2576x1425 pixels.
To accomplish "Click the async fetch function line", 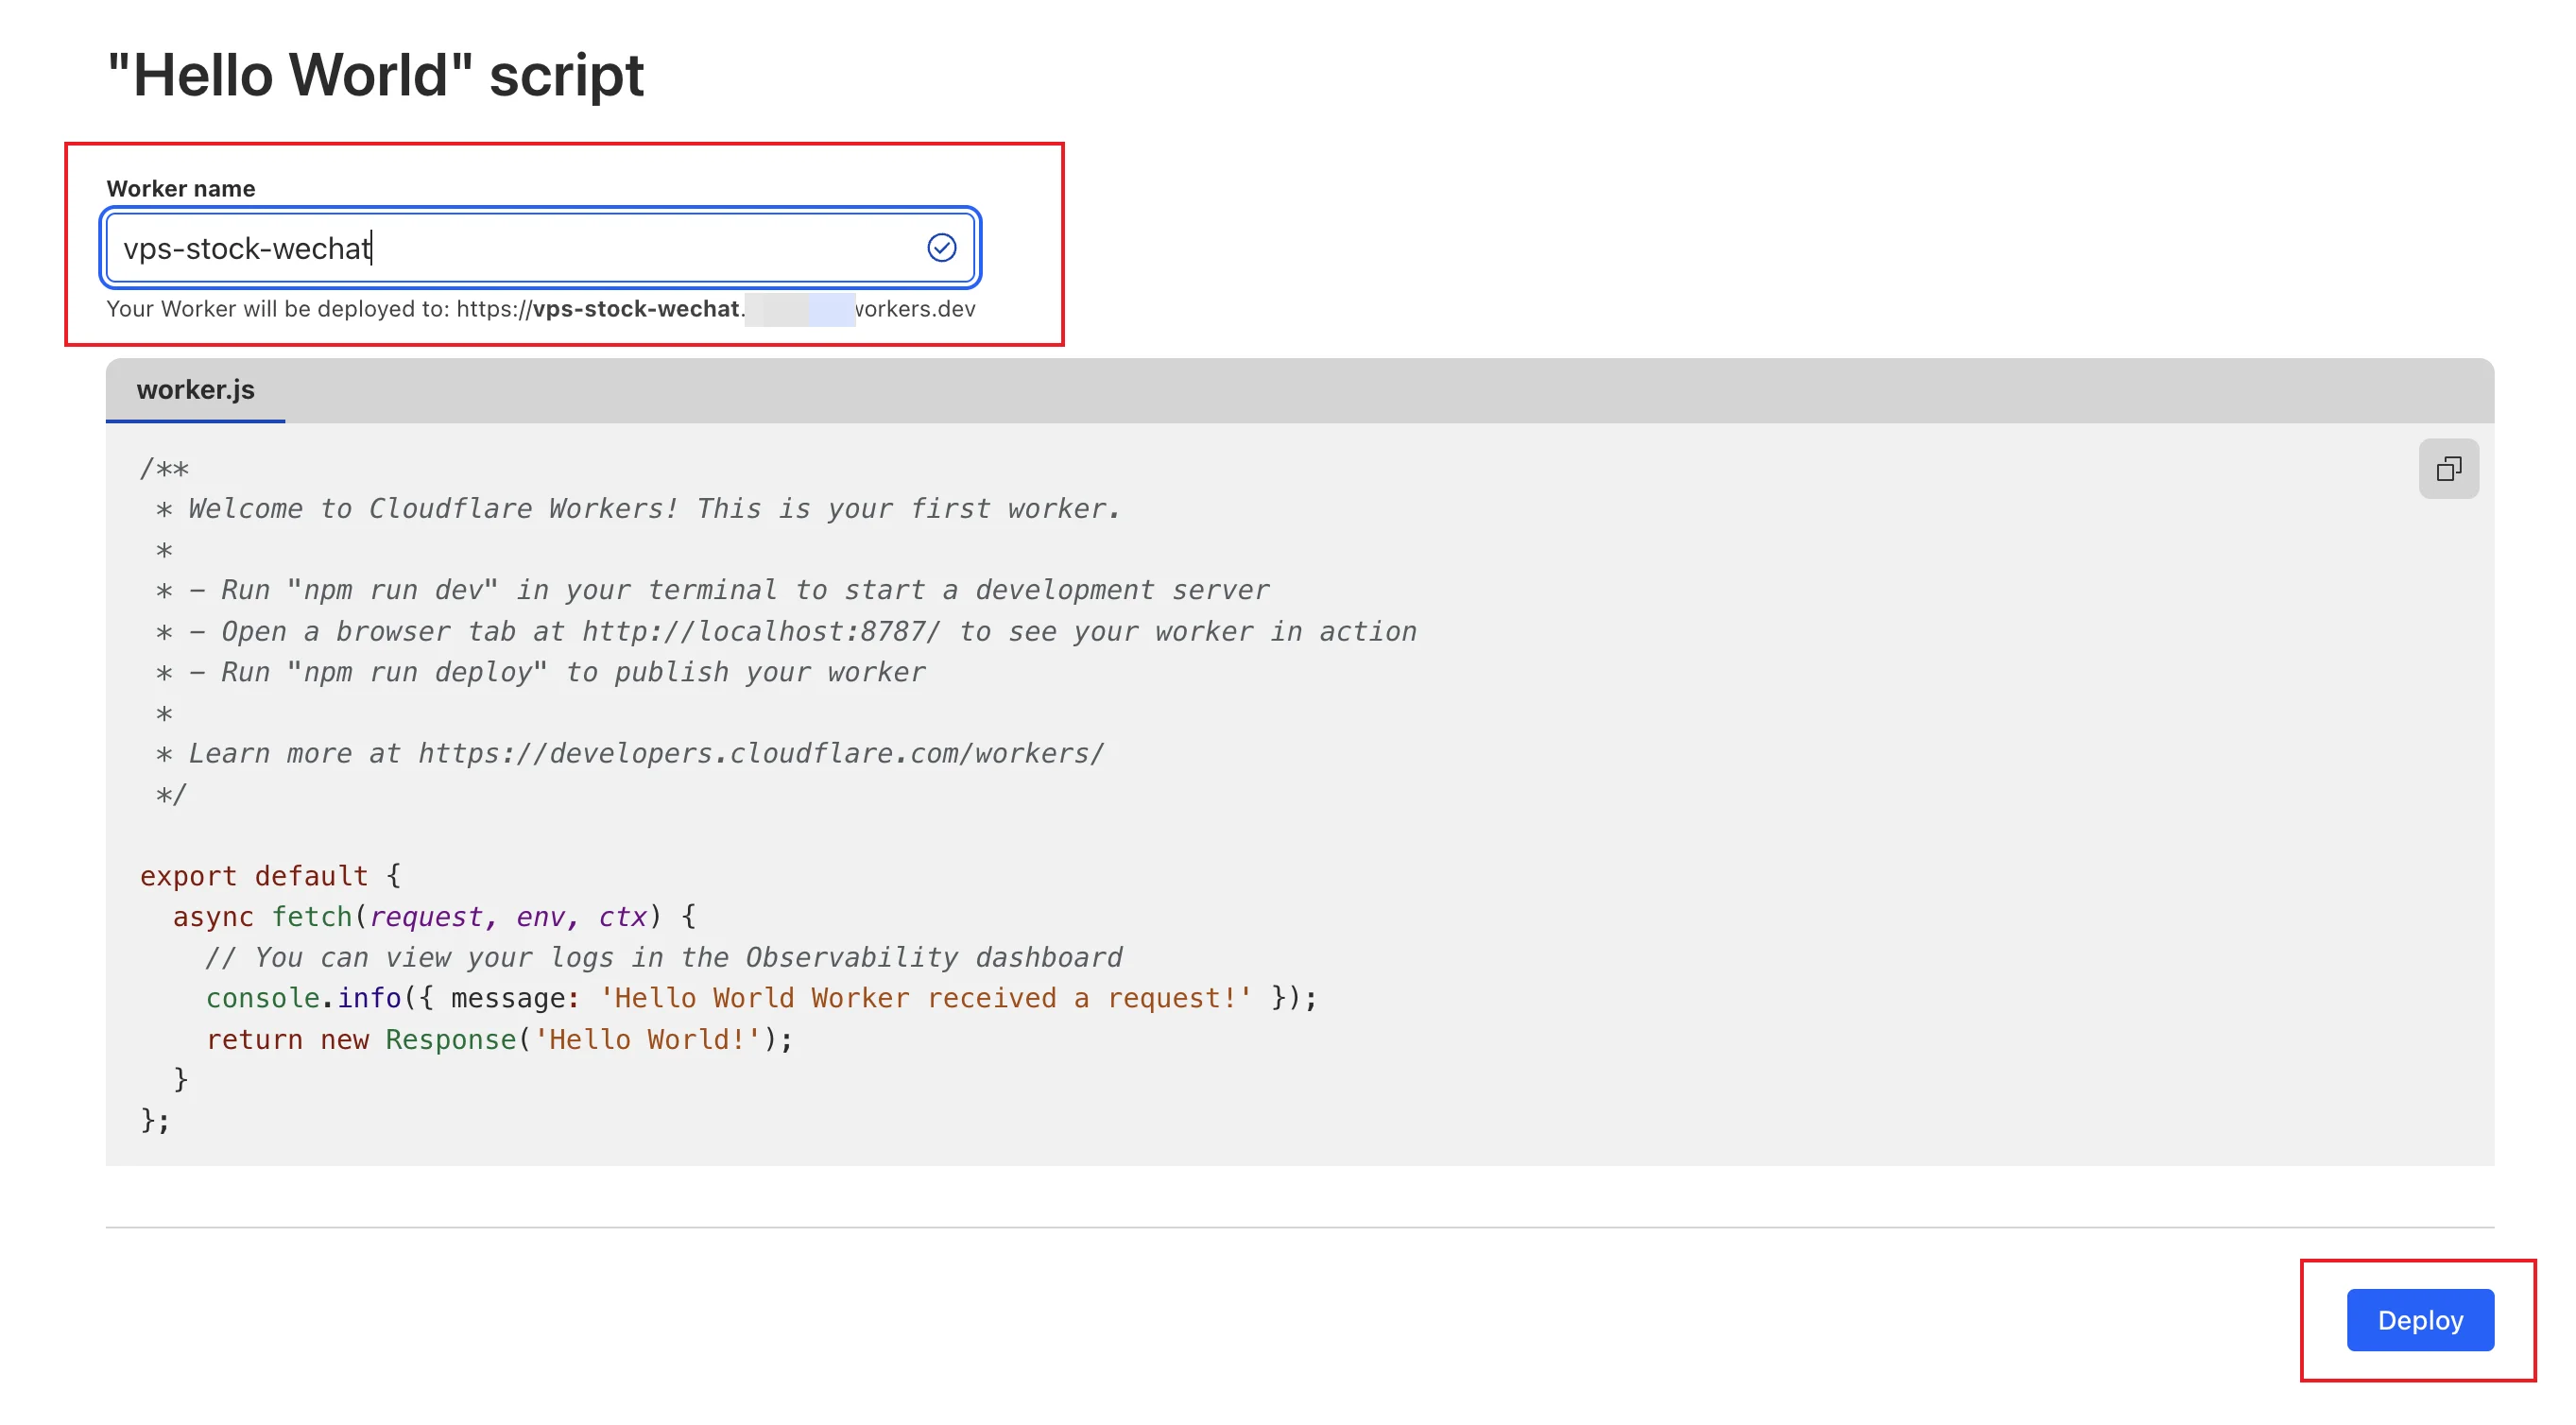I will [433, 916].
